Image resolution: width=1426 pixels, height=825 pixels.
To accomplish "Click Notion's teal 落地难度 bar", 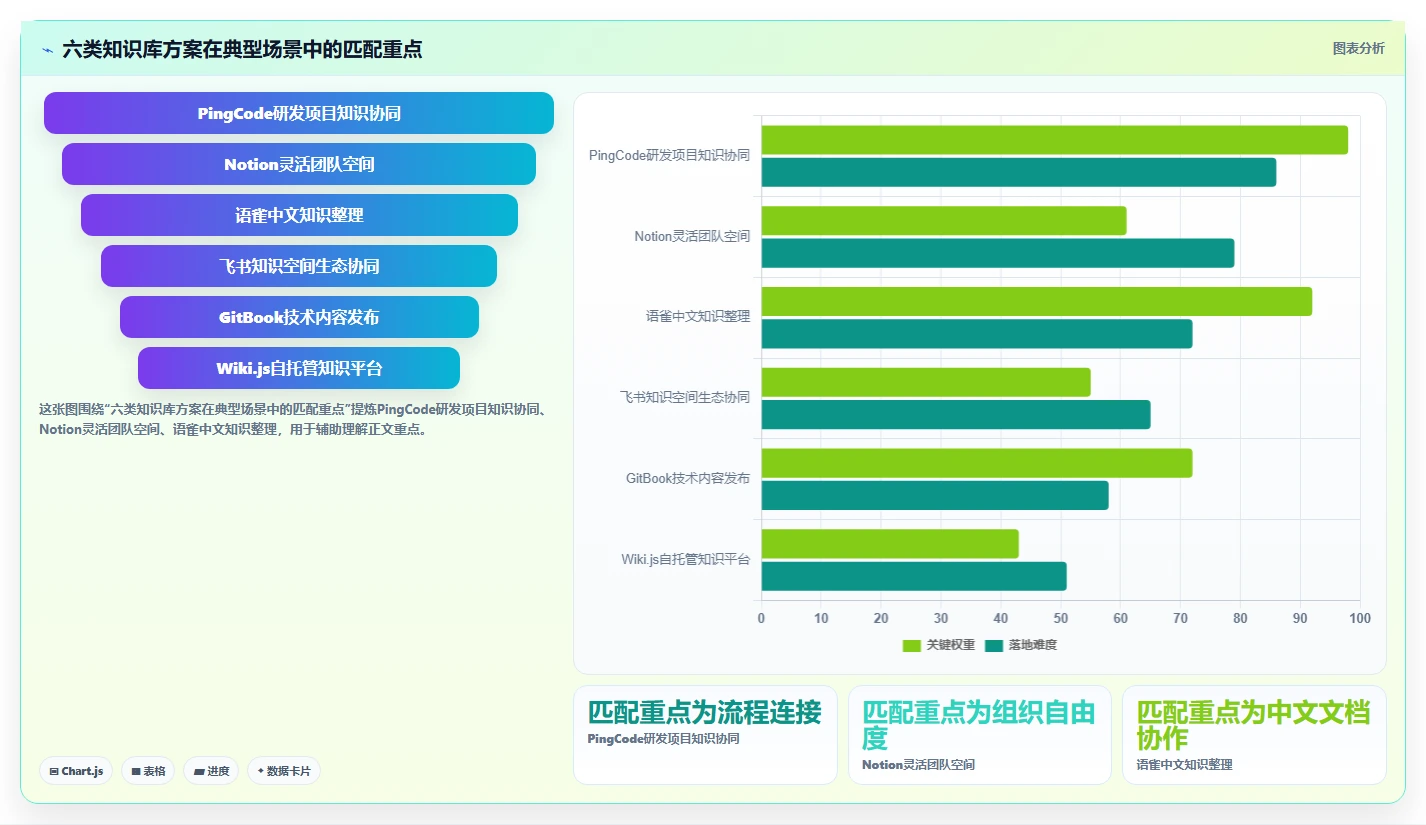I will coord(997,253).
